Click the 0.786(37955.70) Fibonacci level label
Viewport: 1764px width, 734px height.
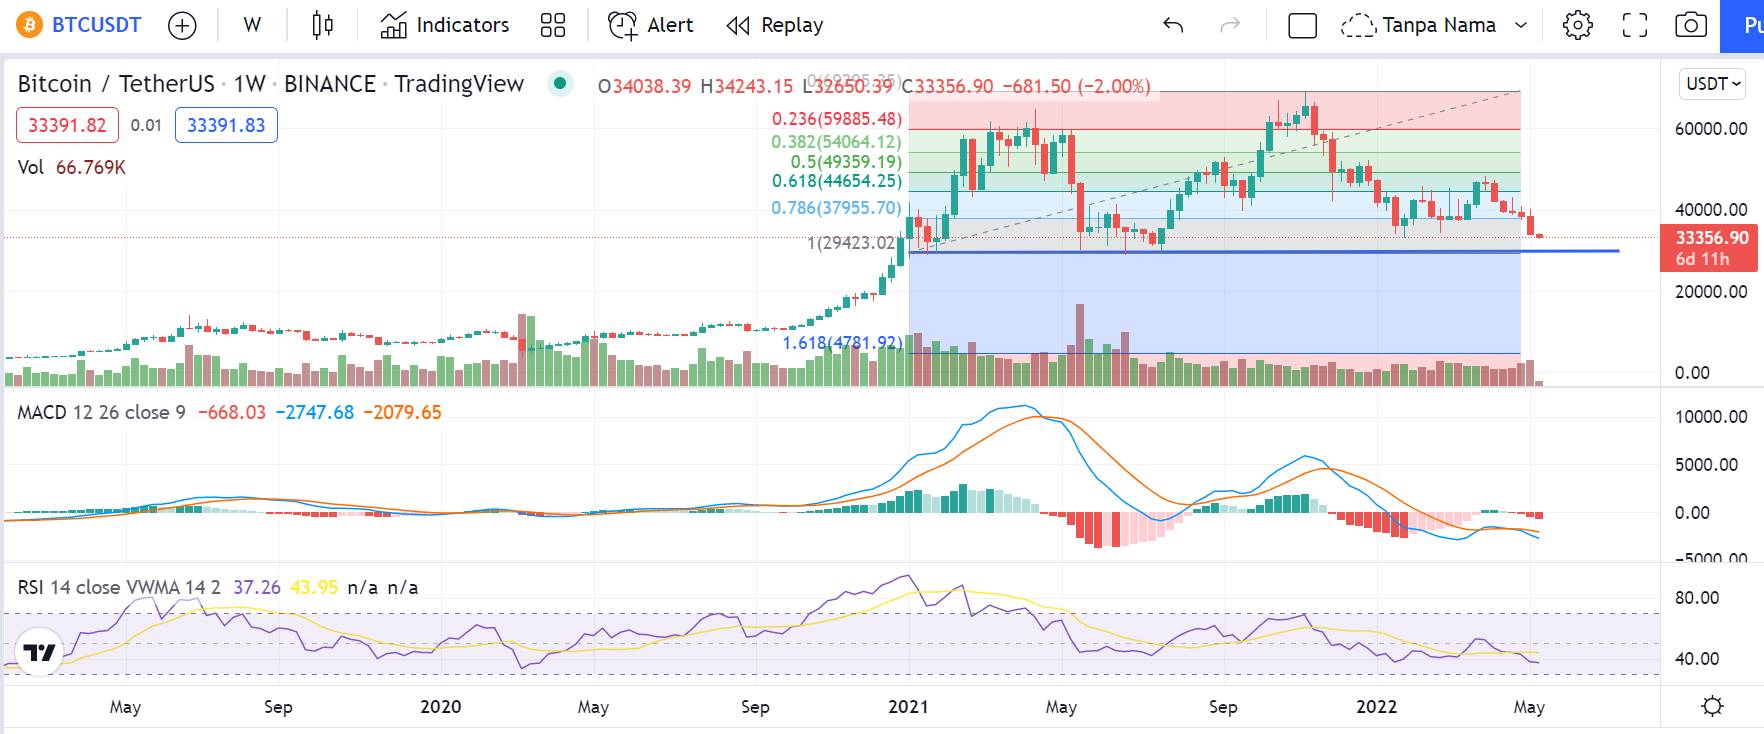pyautogui.click(x=837, y=208)
